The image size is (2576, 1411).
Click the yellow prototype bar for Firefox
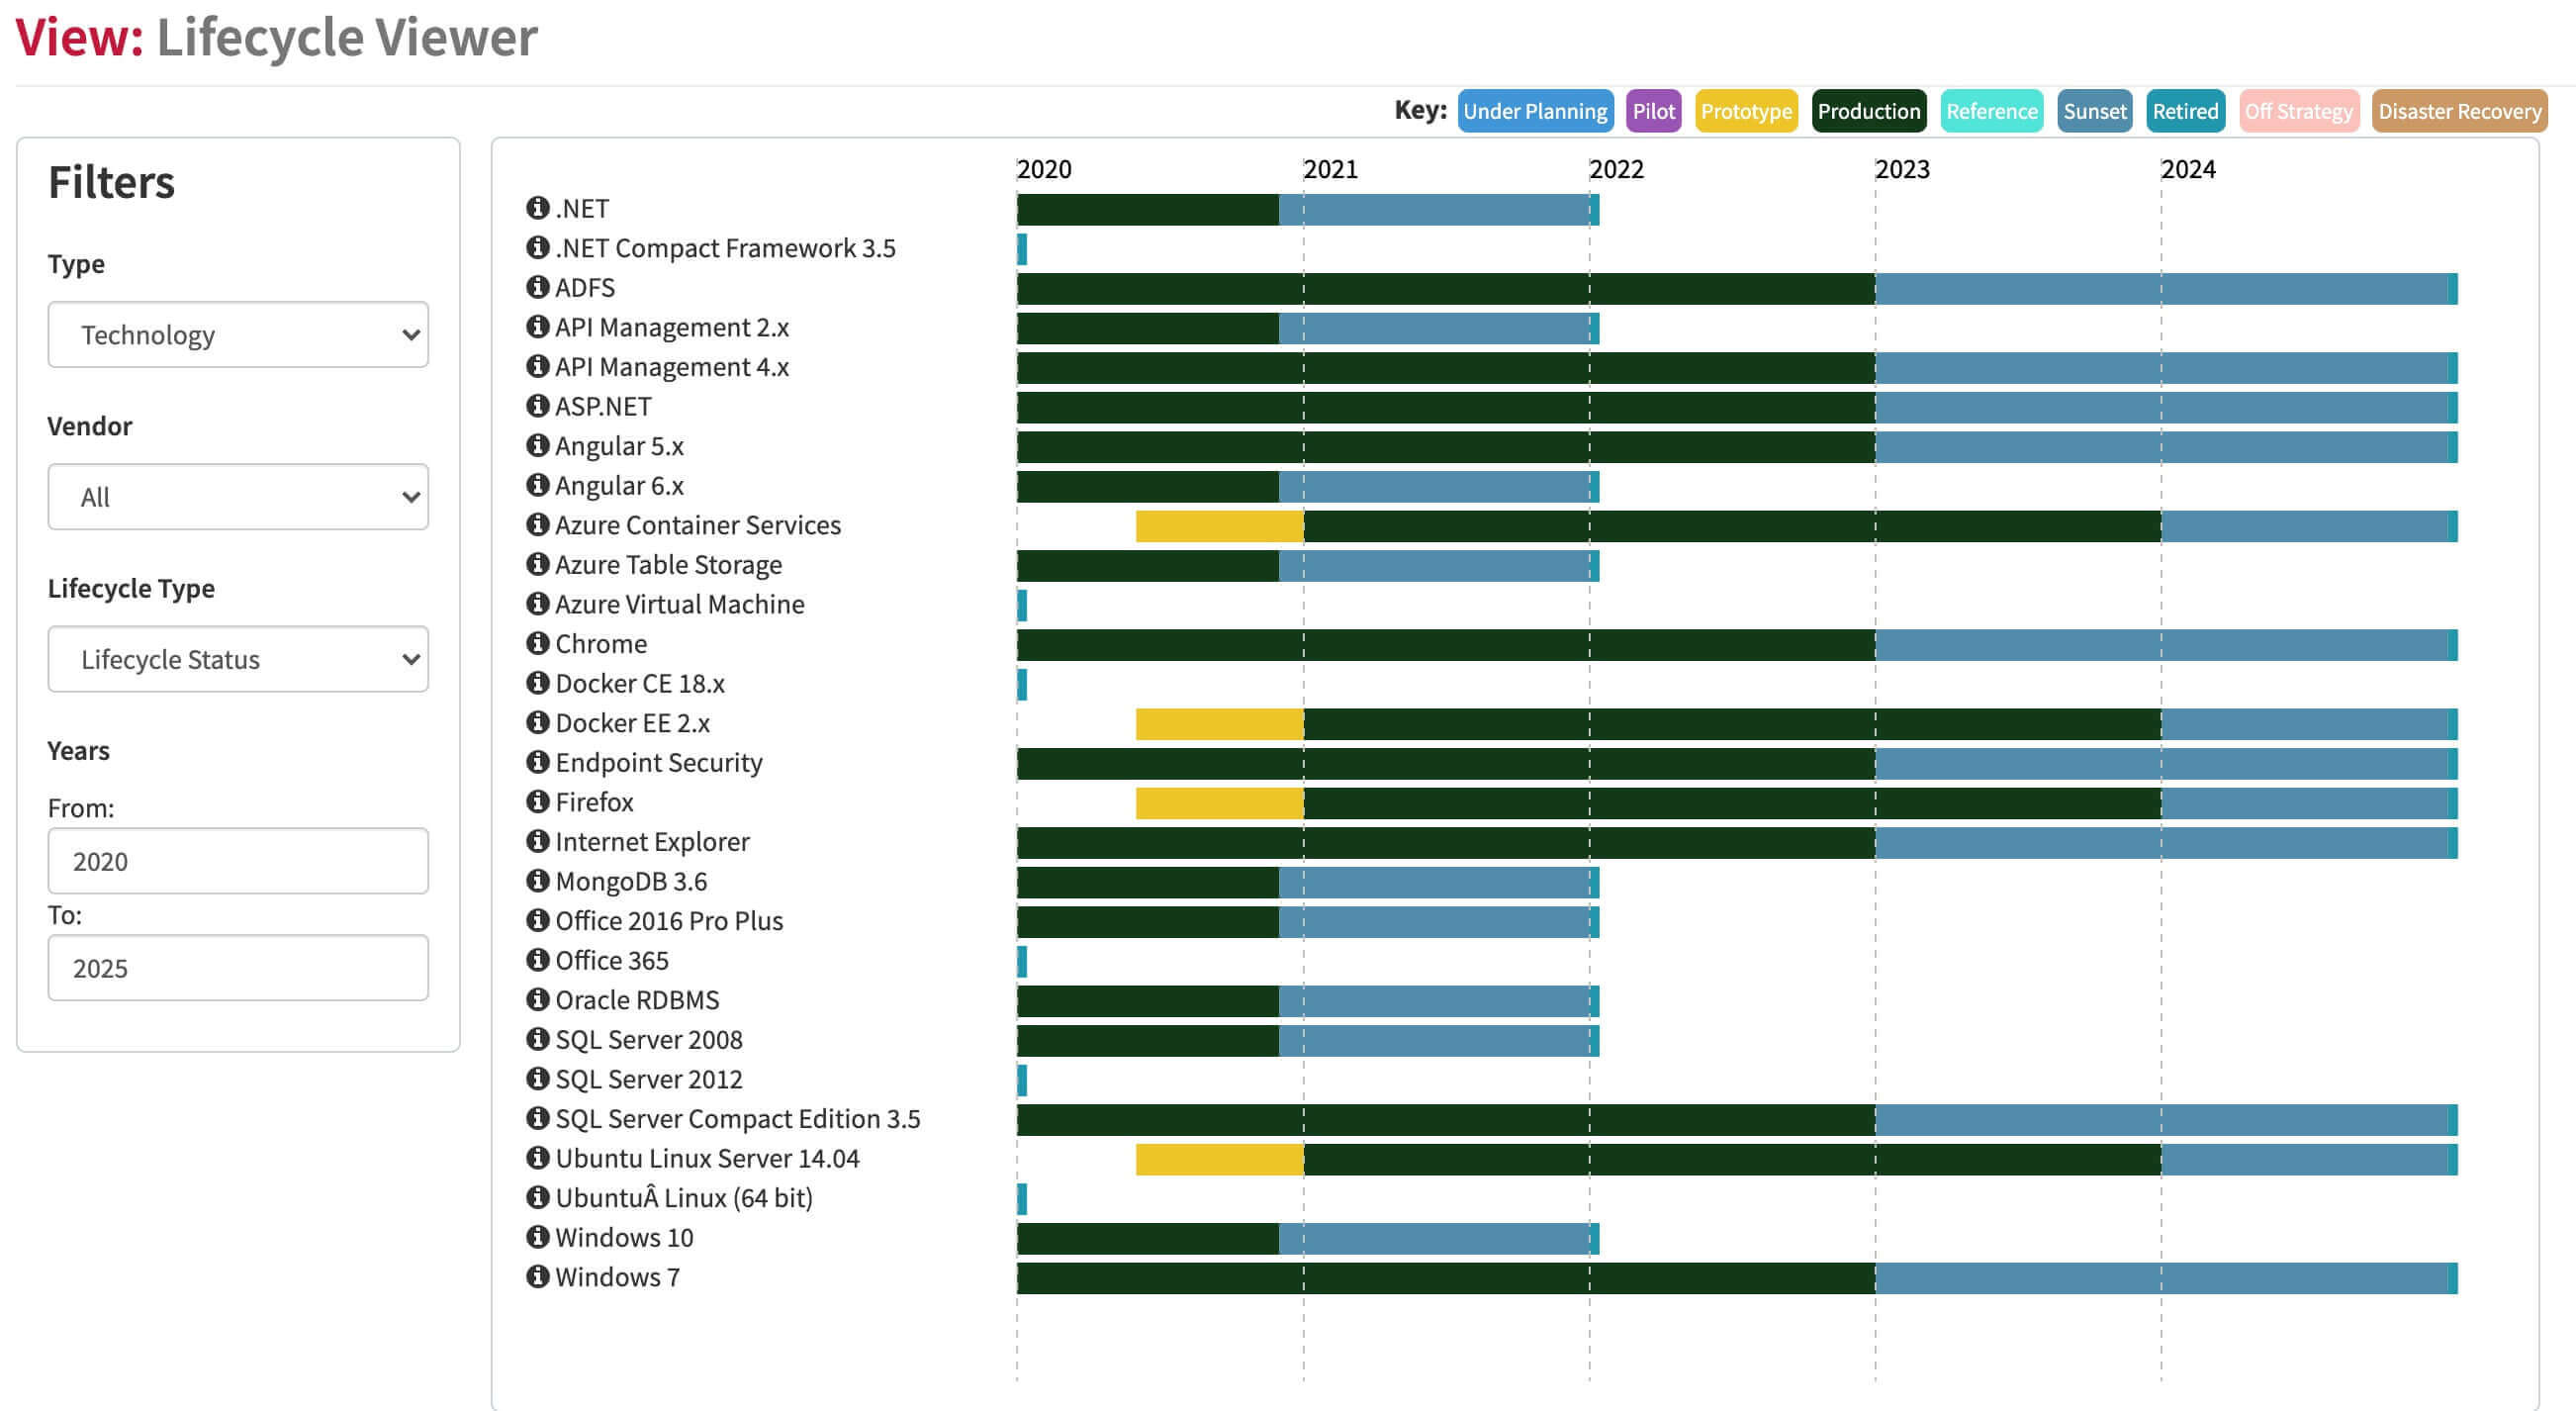[1219, 803]
